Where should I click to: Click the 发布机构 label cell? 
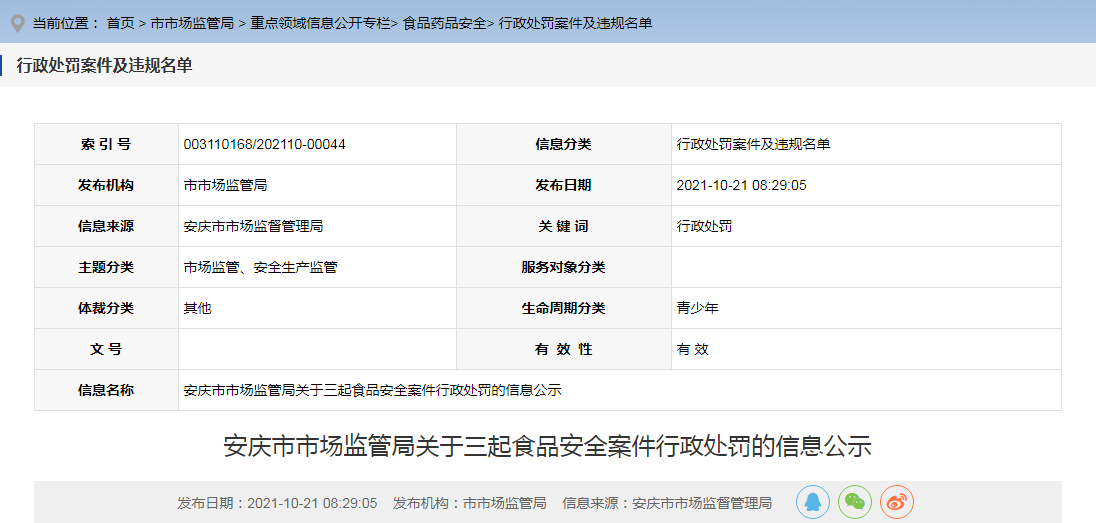(106, 185)
